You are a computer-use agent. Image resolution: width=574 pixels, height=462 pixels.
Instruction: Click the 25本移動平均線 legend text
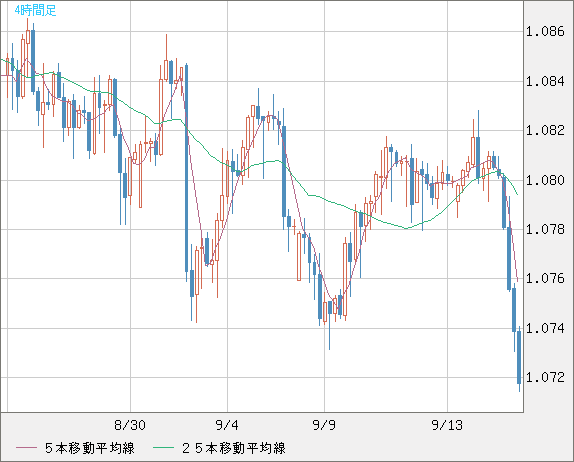pyautogui.click(x=234, y=448)
